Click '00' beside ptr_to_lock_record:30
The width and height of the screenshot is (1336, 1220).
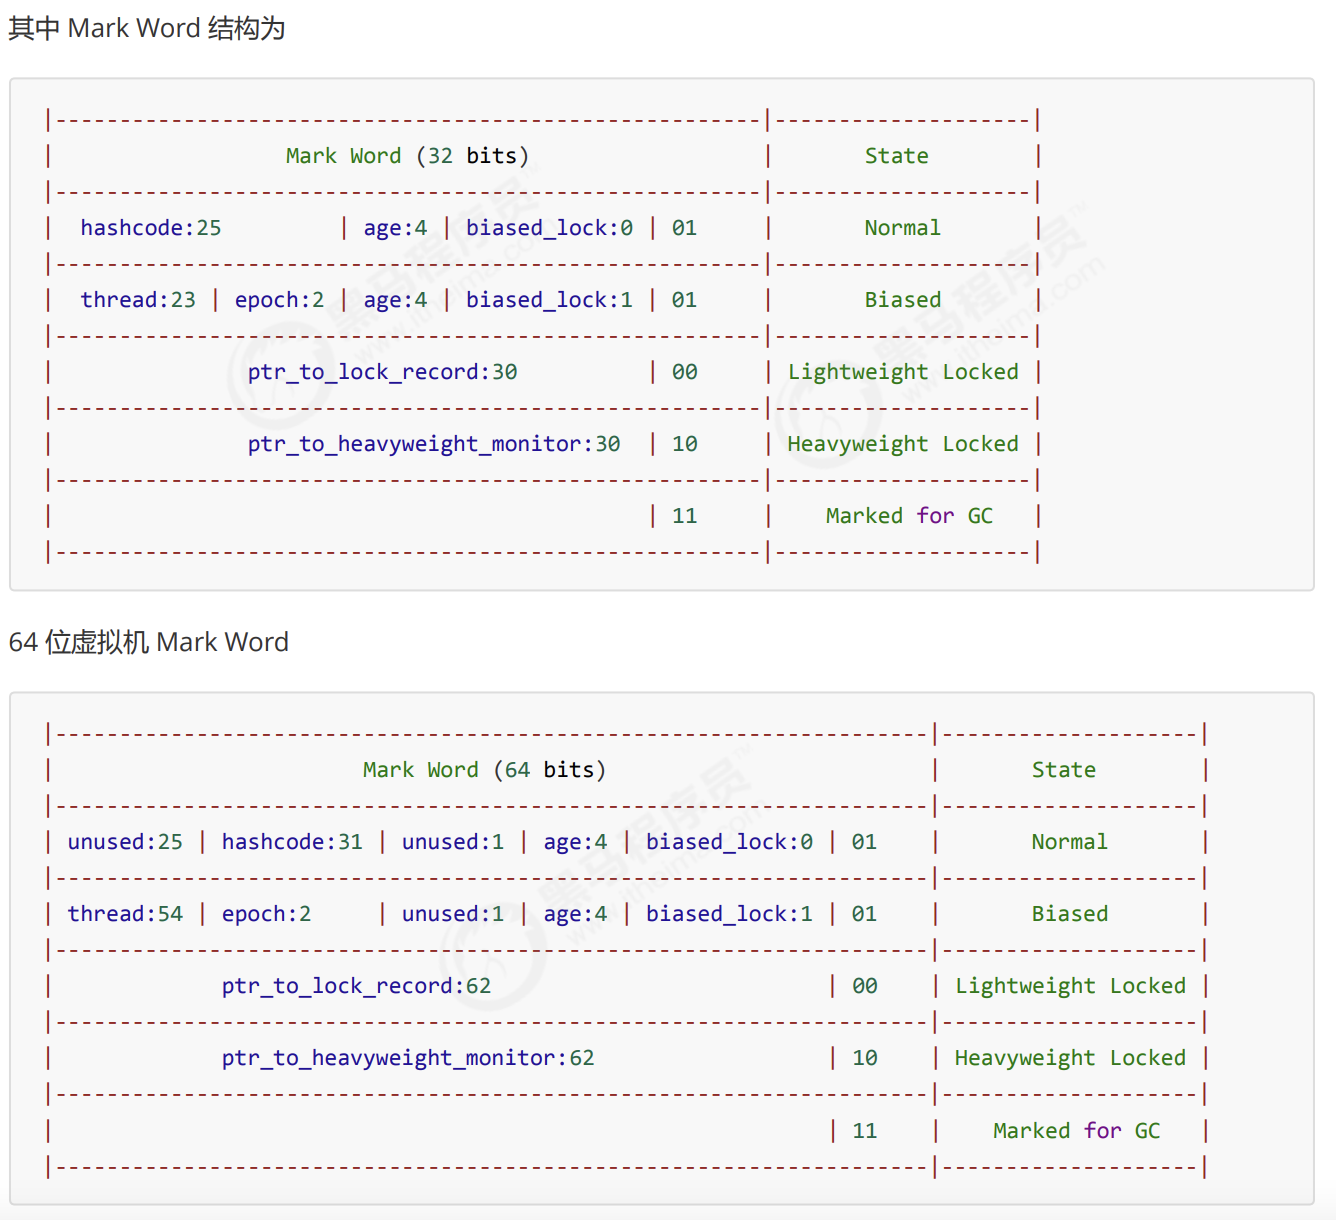[x=685, y=372]
